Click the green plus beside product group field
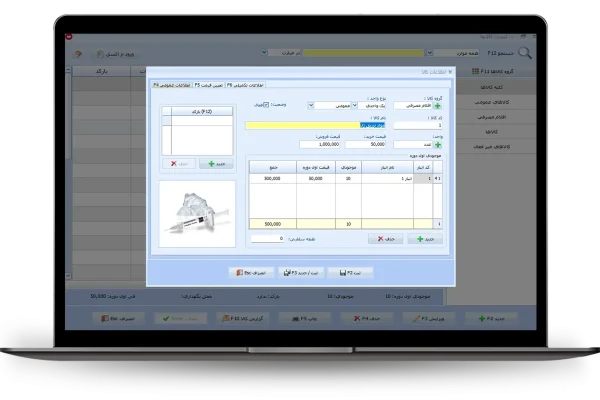 [437, 104]
